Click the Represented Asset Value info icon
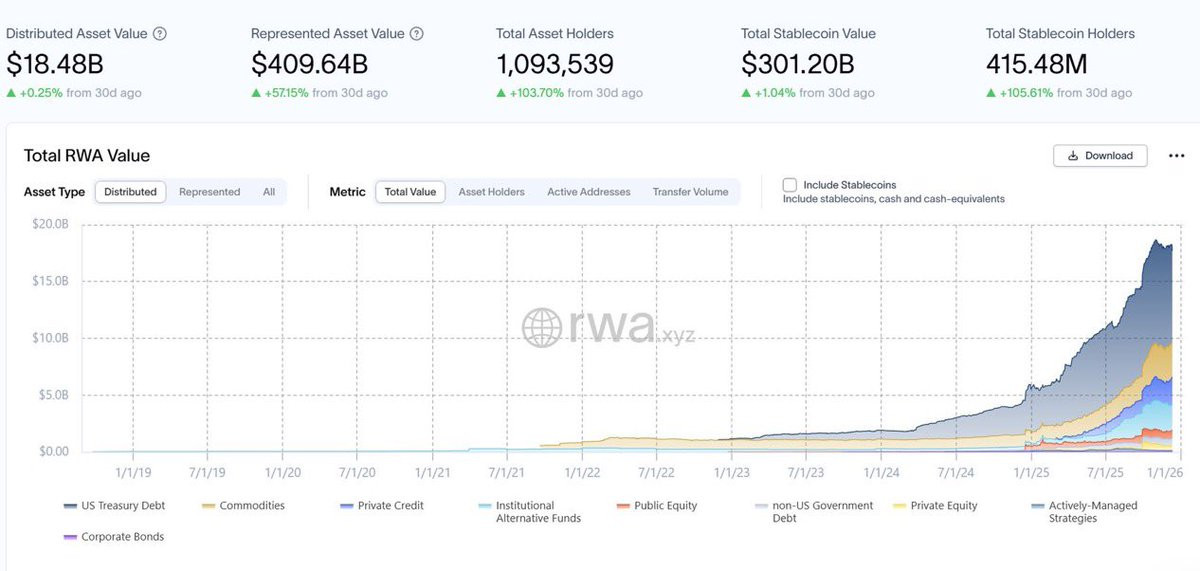This screenshot has height=571, width=1200. pos(417,33)
